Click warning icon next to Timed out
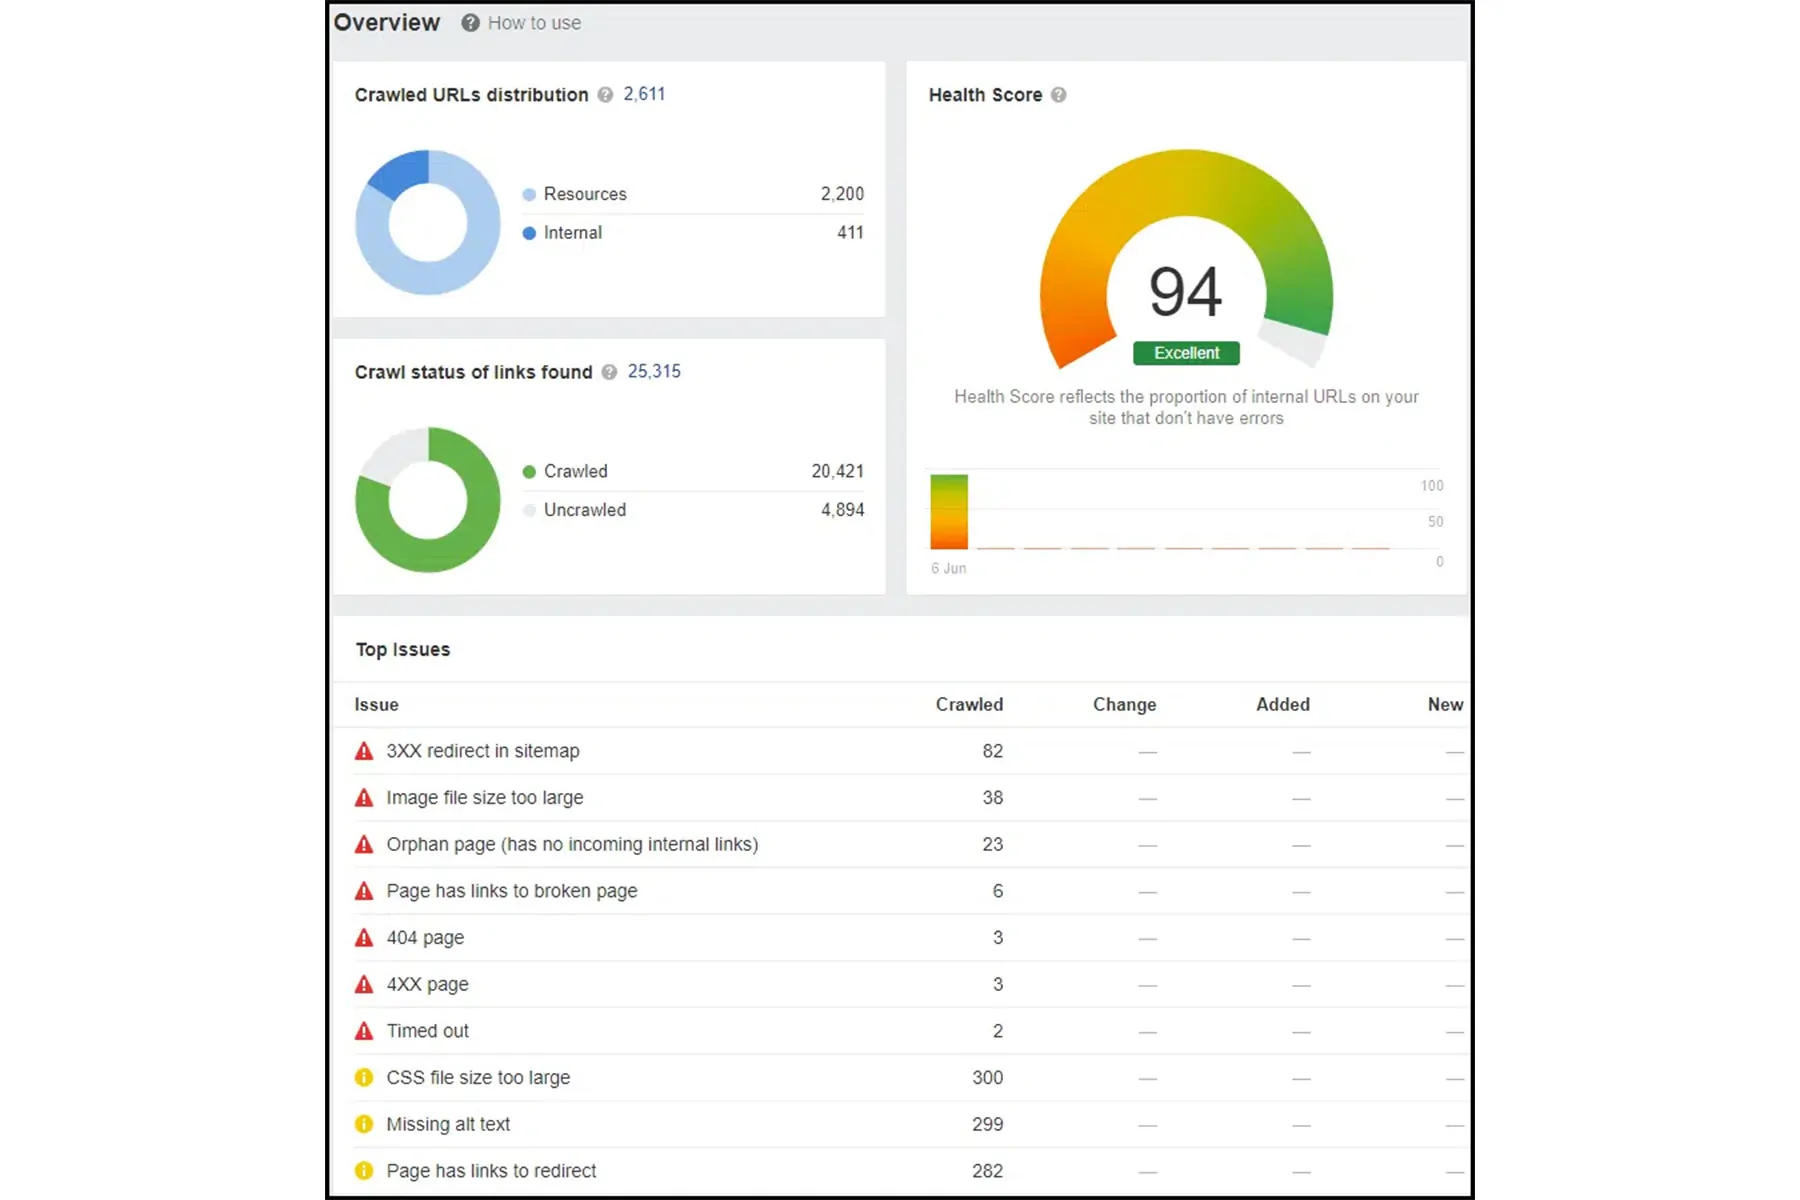 coord(364,1031)
